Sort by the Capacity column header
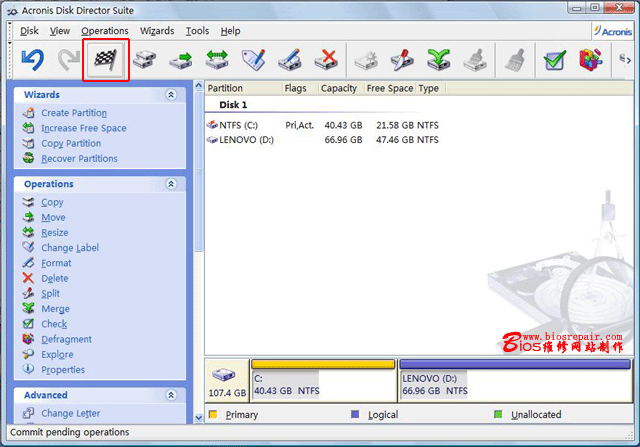The height and width of the screenshot is (447, 640). click(341, 89)
